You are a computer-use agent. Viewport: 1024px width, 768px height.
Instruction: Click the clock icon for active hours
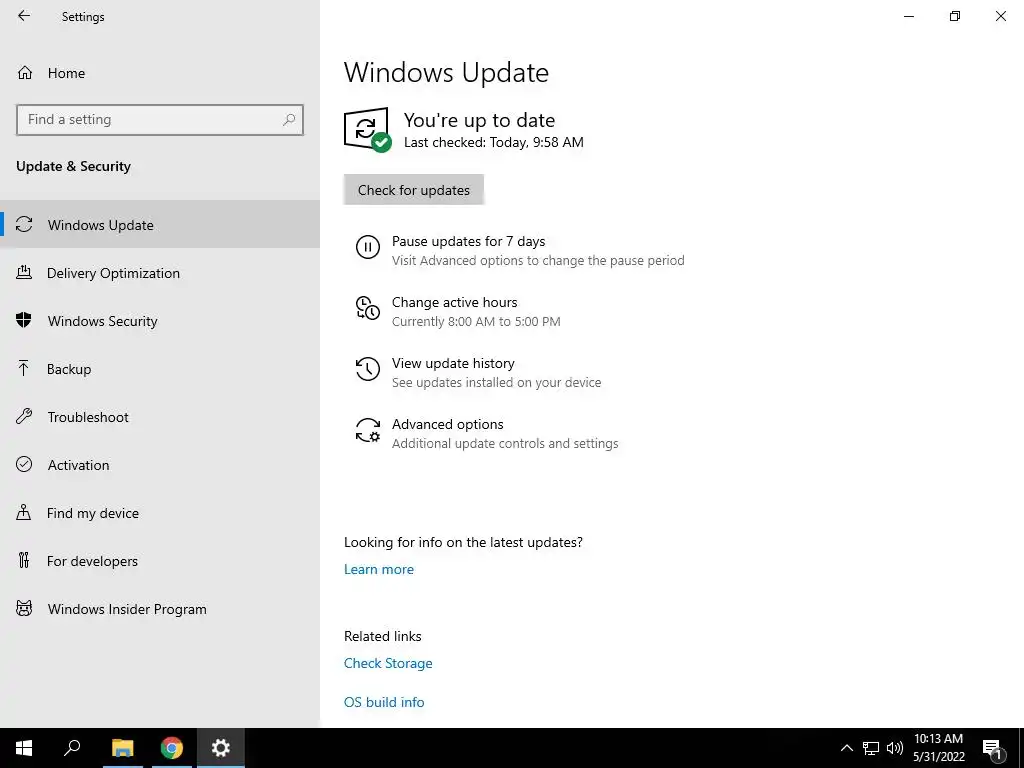(x=368, y=308)
